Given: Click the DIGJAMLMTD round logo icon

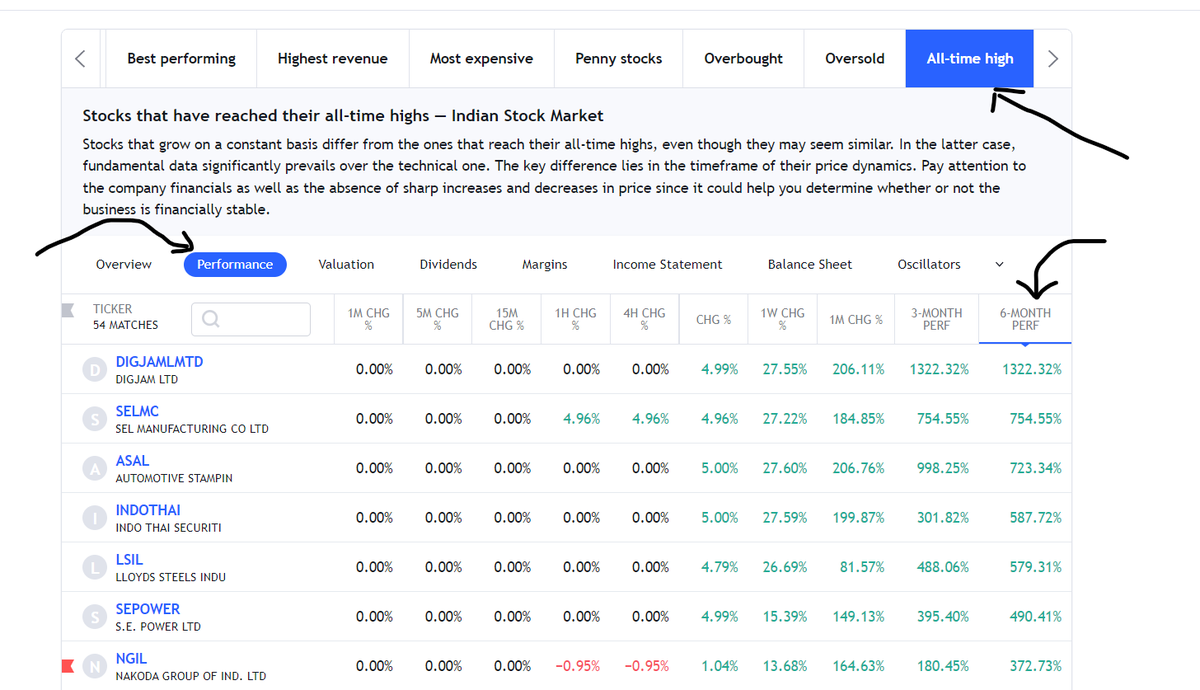Looking at the screenshot, I should click(x=94, y=370).
